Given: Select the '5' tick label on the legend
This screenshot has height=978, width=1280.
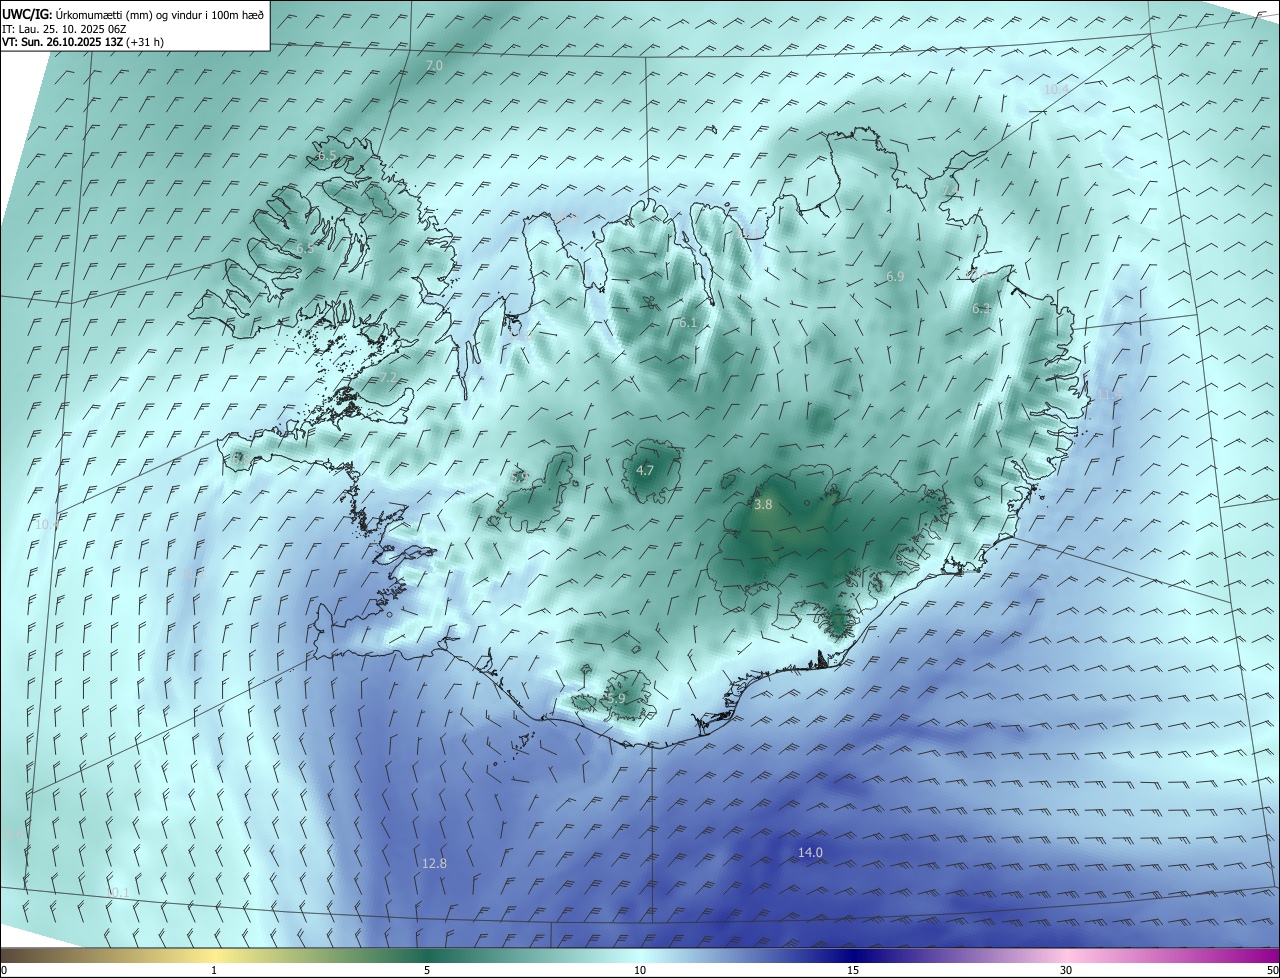Looking at the screenshot, I should 427,970.
